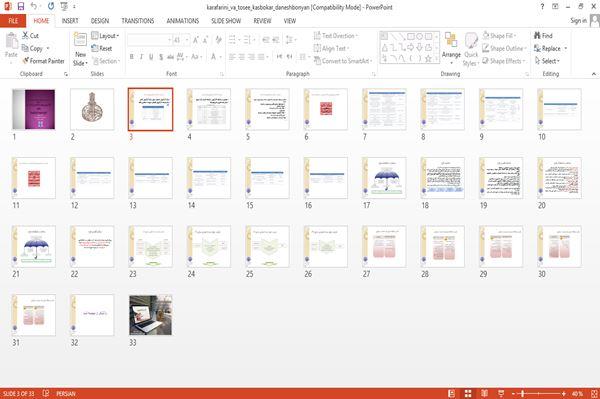This screenshot has width=600, height=399.
Task: Expand the Layout dropdown
Action: pyautogui.click(x=105, y=36)
